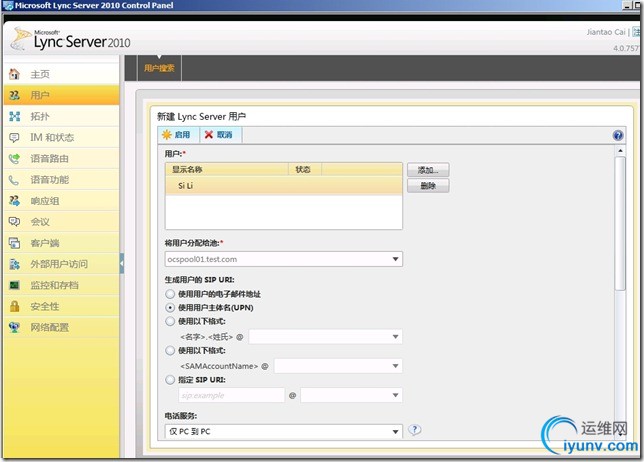
Task: Open the 主页 navigation item
Action: (x=62, y=74)
